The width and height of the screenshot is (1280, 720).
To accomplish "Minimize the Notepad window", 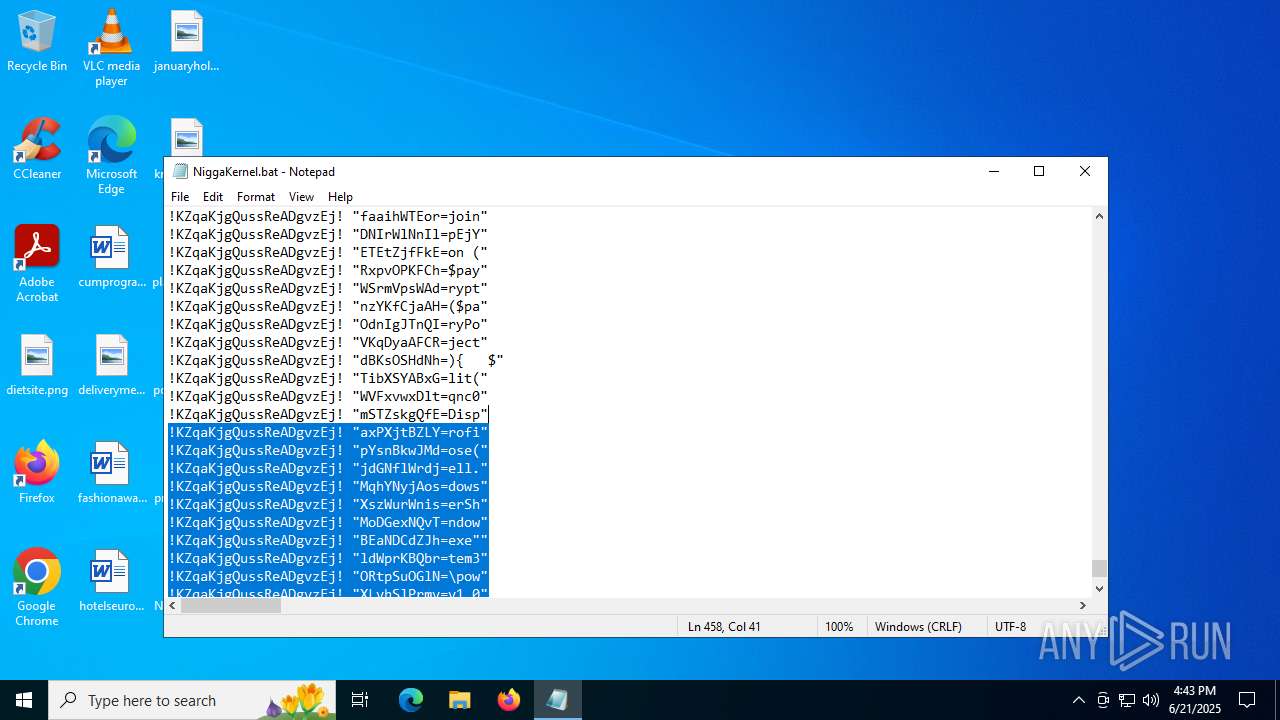I will point(993,171).
